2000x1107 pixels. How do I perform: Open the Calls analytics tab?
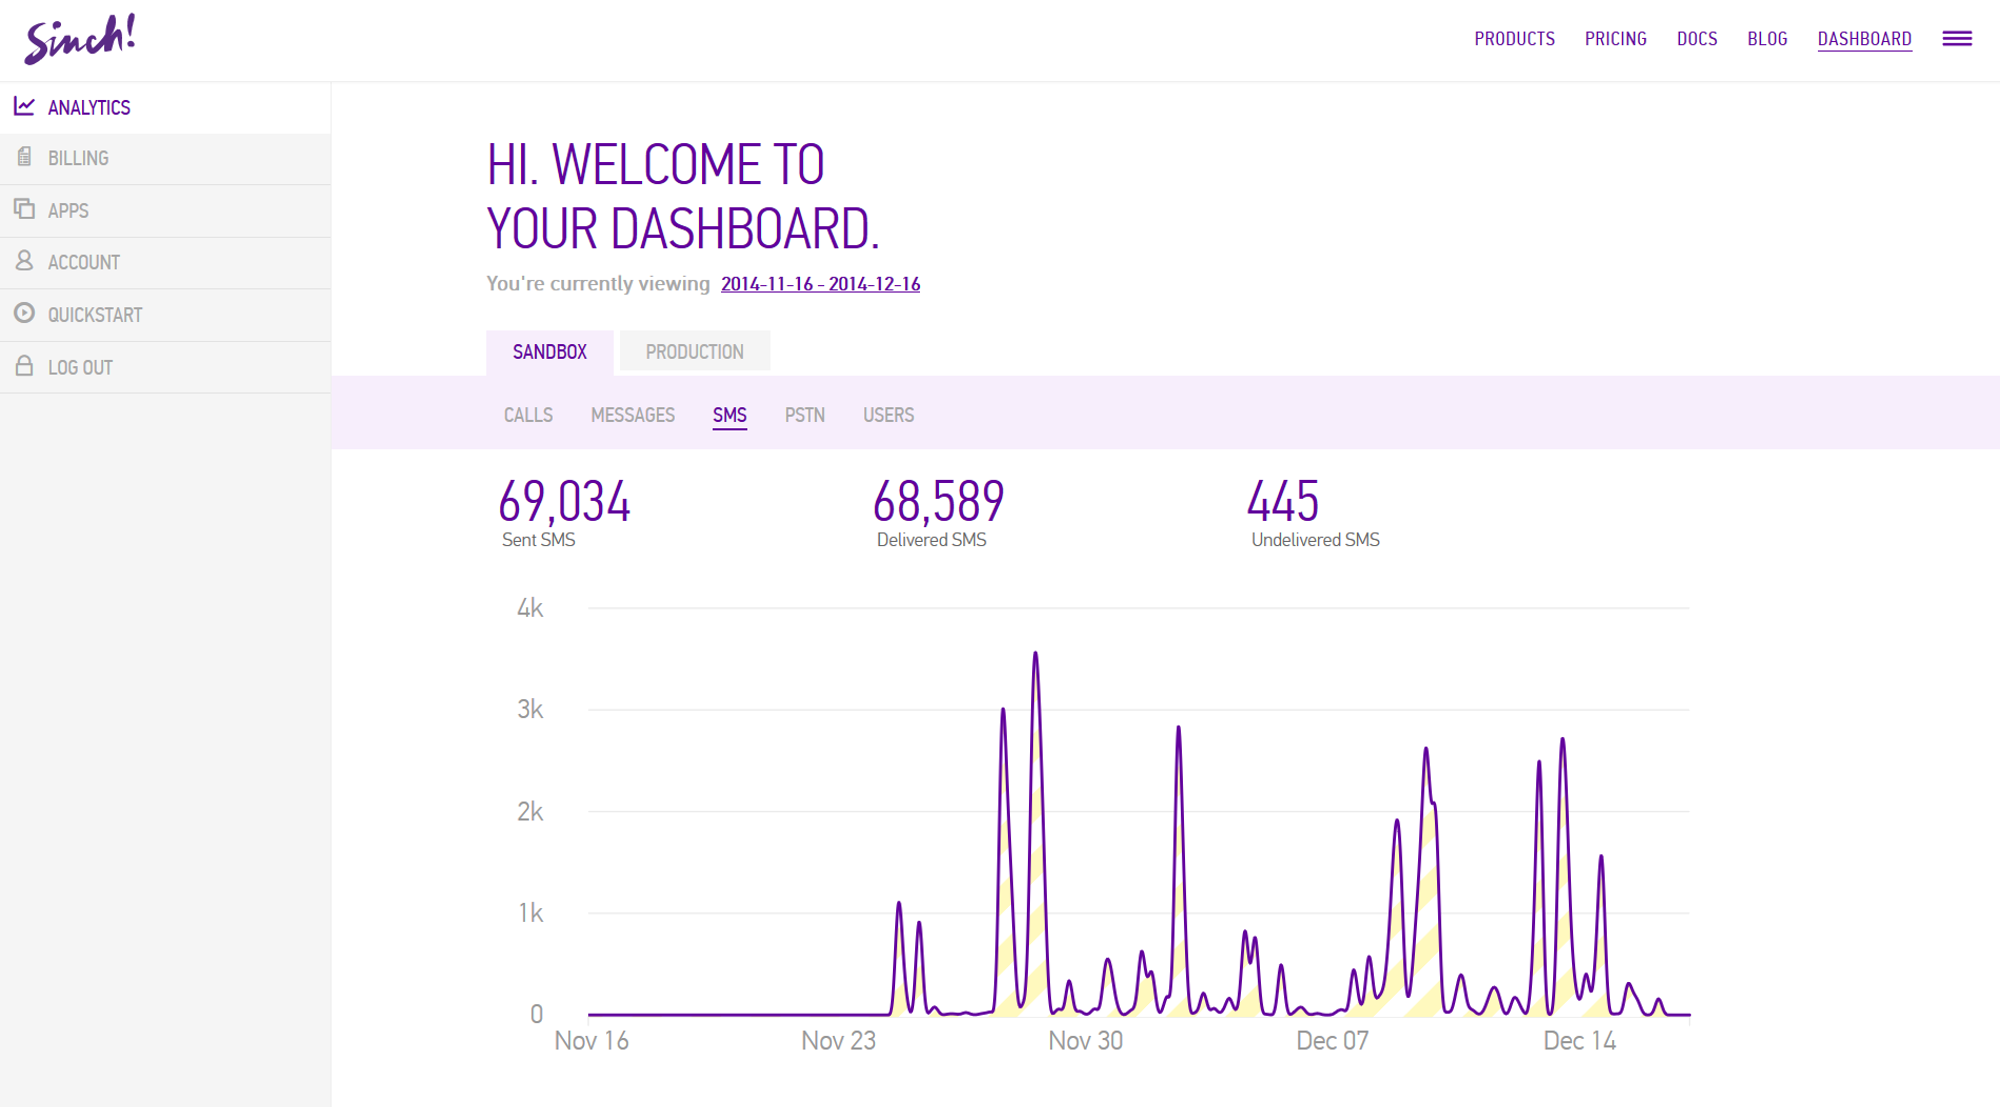(x=528, y=415)
